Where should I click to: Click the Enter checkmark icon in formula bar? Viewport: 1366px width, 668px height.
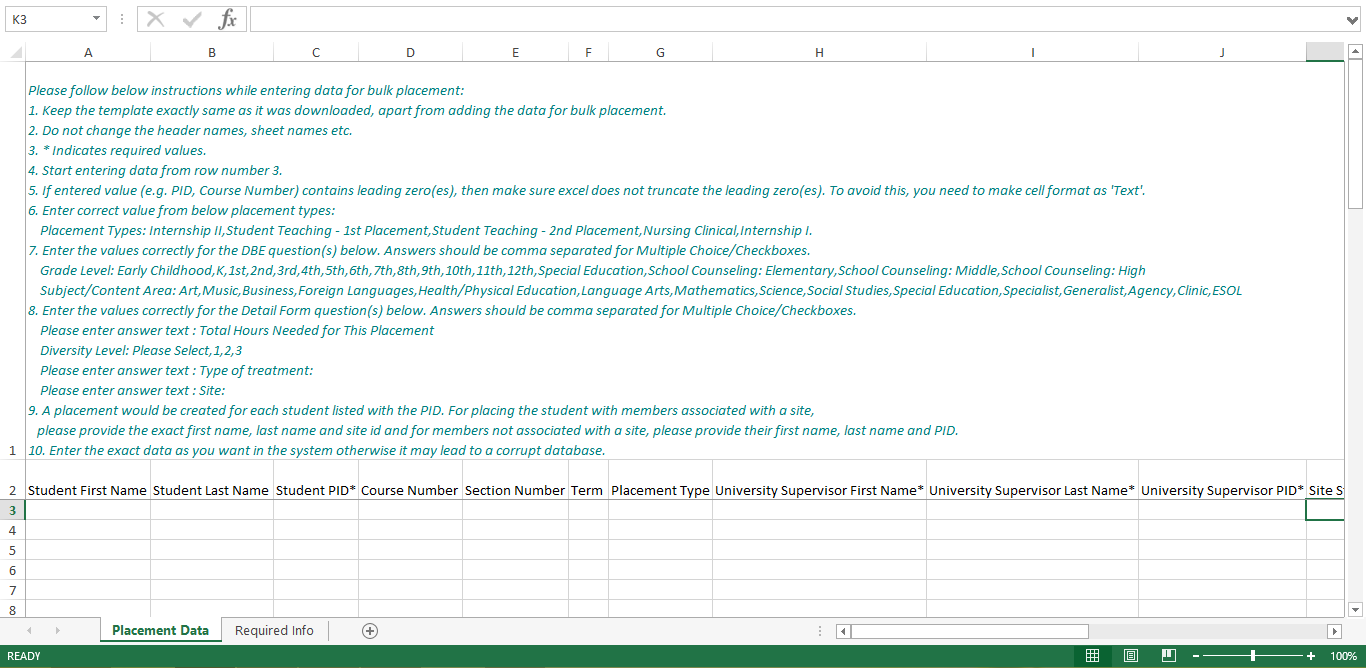pyautogui.click(x=192, y=19)
